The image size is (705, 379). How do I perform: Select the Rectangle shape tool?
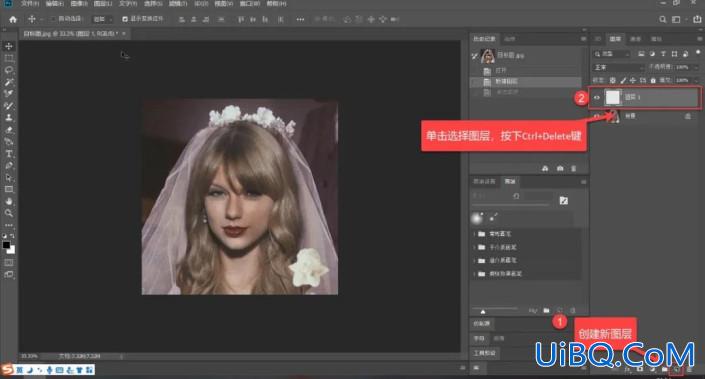click(9, 189)
